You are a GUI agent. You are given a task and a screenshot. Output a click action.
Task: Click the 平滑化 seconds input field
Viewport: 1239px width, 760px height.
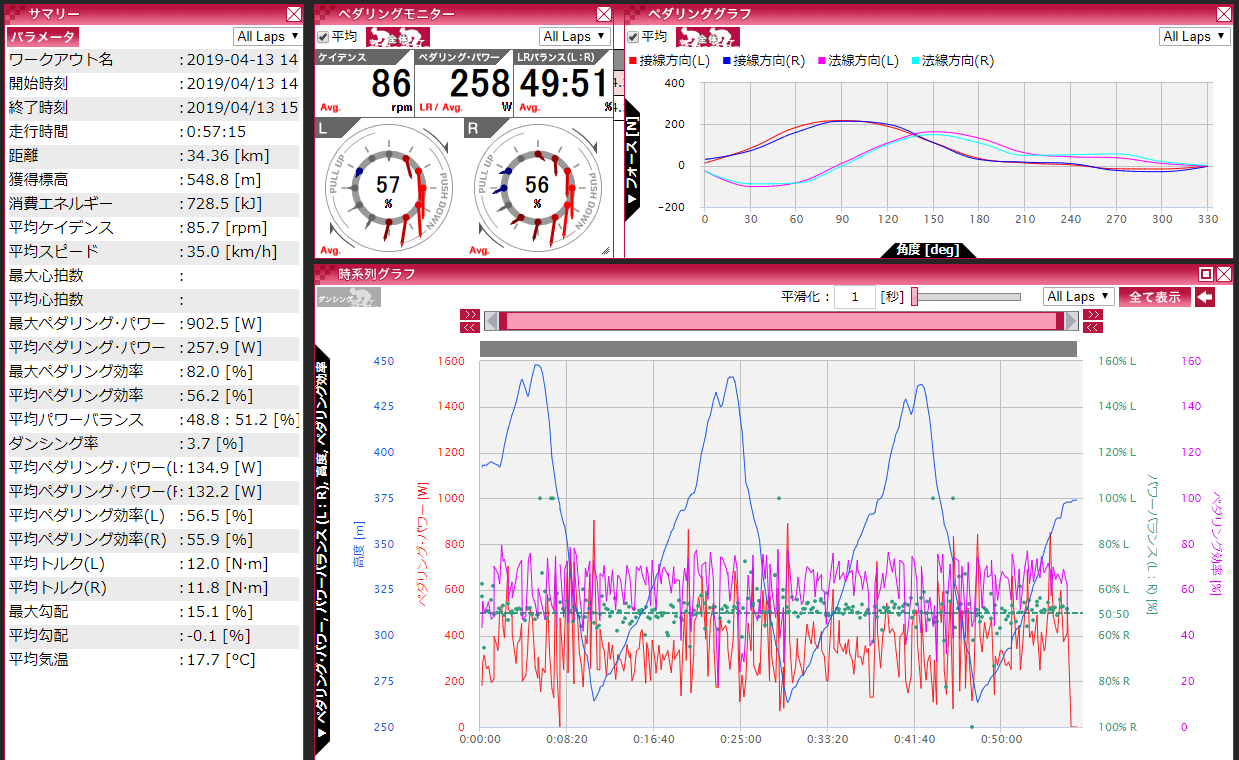pyautogui.click(x=854, y=297)
